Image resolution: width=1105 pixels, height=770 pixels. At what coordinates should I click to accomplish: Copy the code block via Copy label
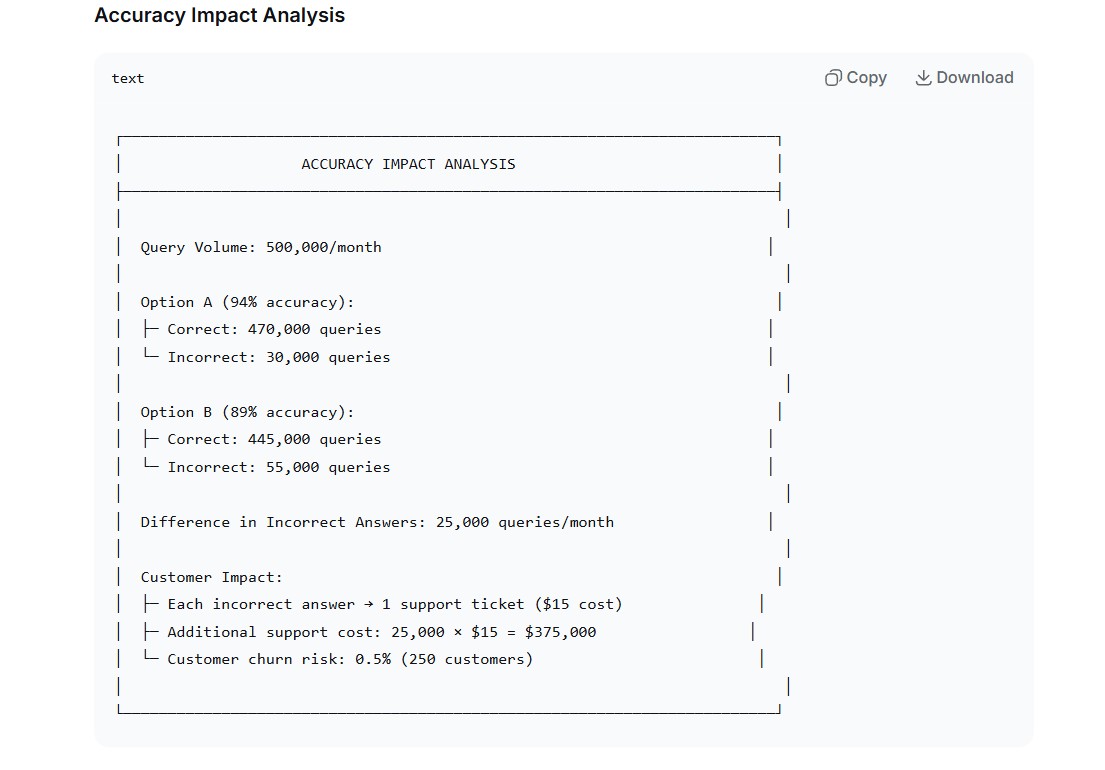coord(866,77)
